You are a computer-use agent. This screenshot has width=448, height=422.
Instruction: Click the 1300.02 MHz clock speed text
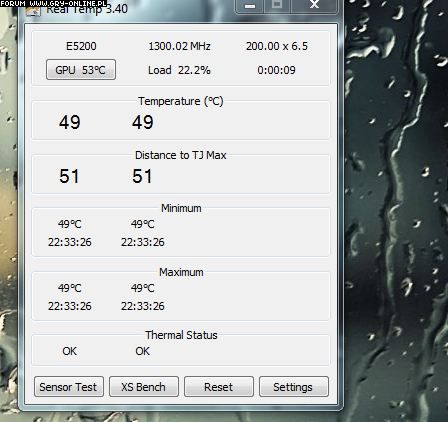[x=179, y=46]
